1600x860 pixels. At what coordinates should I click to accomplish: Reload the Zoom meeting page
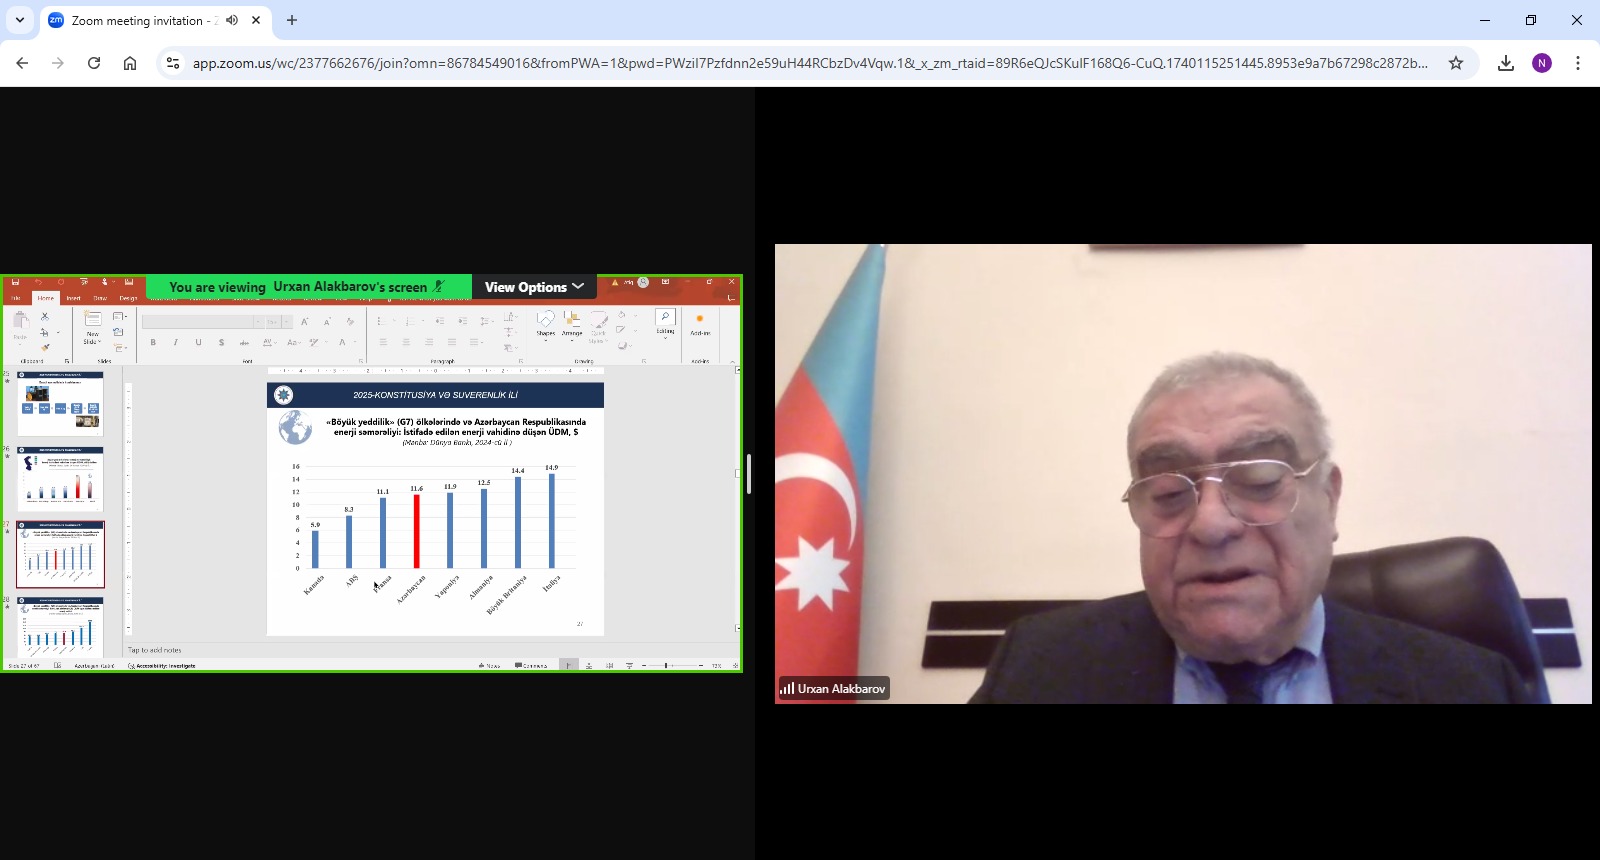coord(94,63)
